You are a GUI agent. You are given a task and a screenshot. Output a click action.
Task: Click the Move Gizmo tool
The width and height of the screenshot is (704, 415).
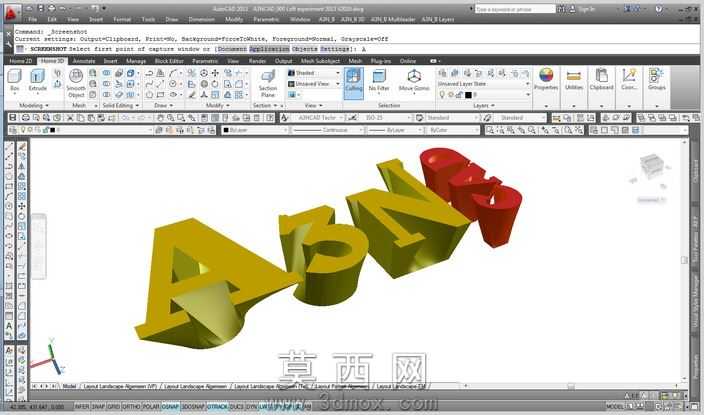click(414, 81)
